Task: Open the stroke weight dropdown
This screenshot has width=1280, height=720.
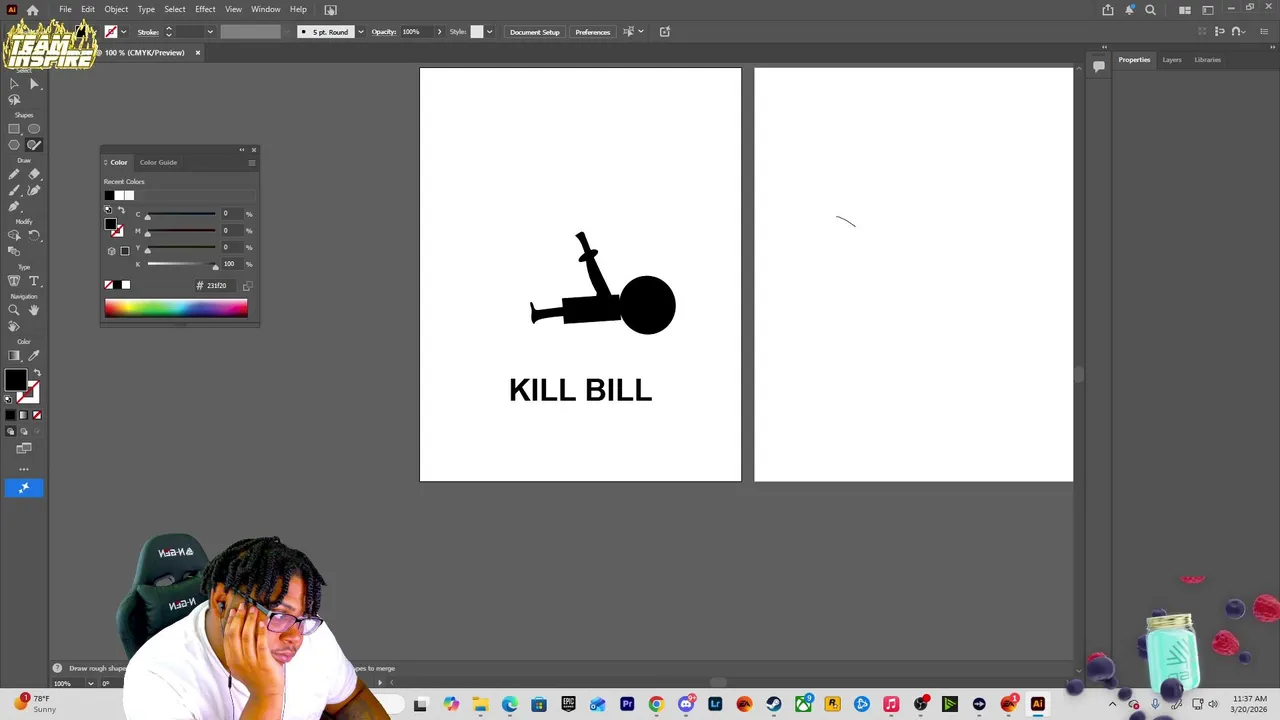Action: pyautogui.click(x=210, y=32)
